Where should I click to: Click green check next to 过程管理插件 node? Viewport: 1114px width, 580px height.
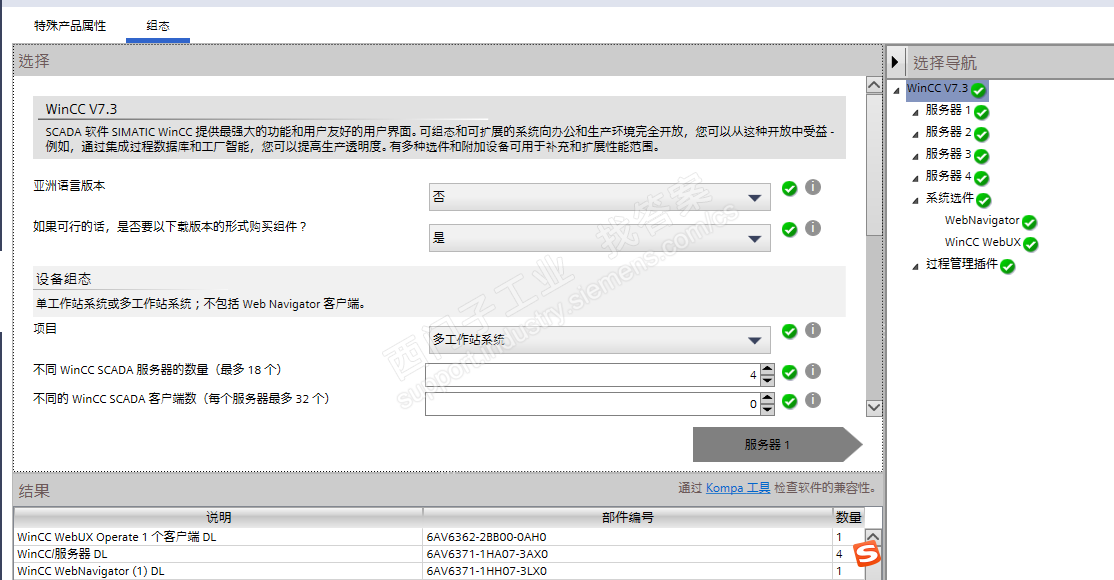(1007, 267)
